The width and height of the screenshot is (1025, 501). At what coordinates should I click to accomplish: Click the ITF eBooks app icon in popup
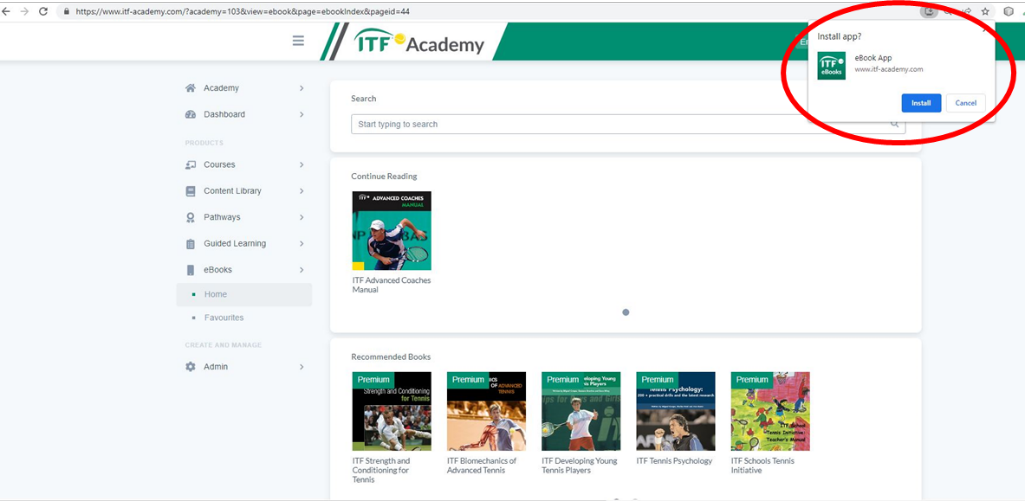(x=831, y=65)
